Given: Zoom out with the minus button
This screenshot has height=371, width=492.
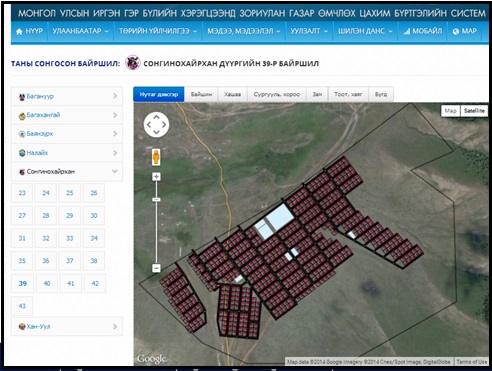Looking at the screenshot, I should click(x=156, y=268).
